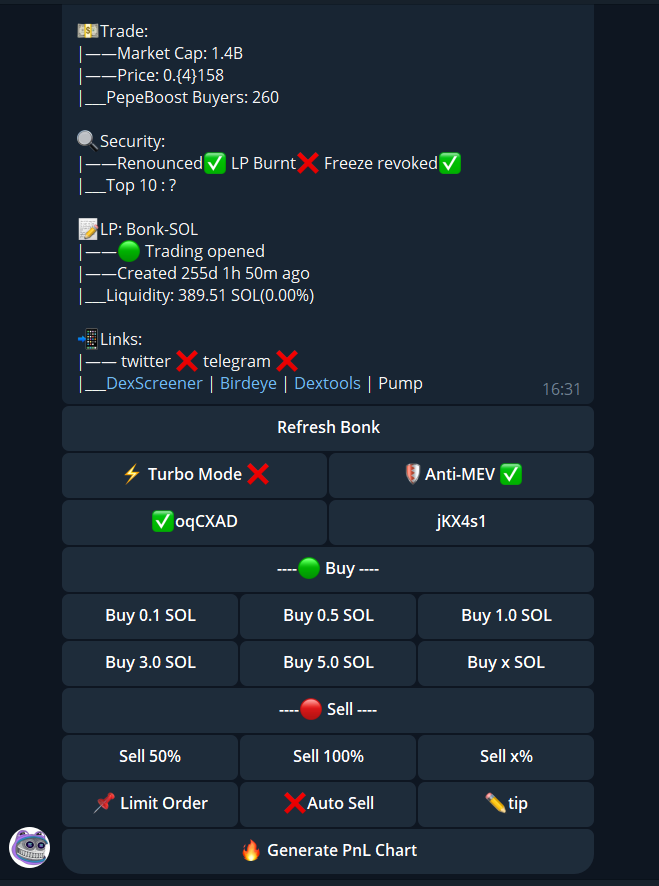Toggle Anti-MEV shield protection
The image size is (659, 886).
pyautogui.click(x=461, y=475)
